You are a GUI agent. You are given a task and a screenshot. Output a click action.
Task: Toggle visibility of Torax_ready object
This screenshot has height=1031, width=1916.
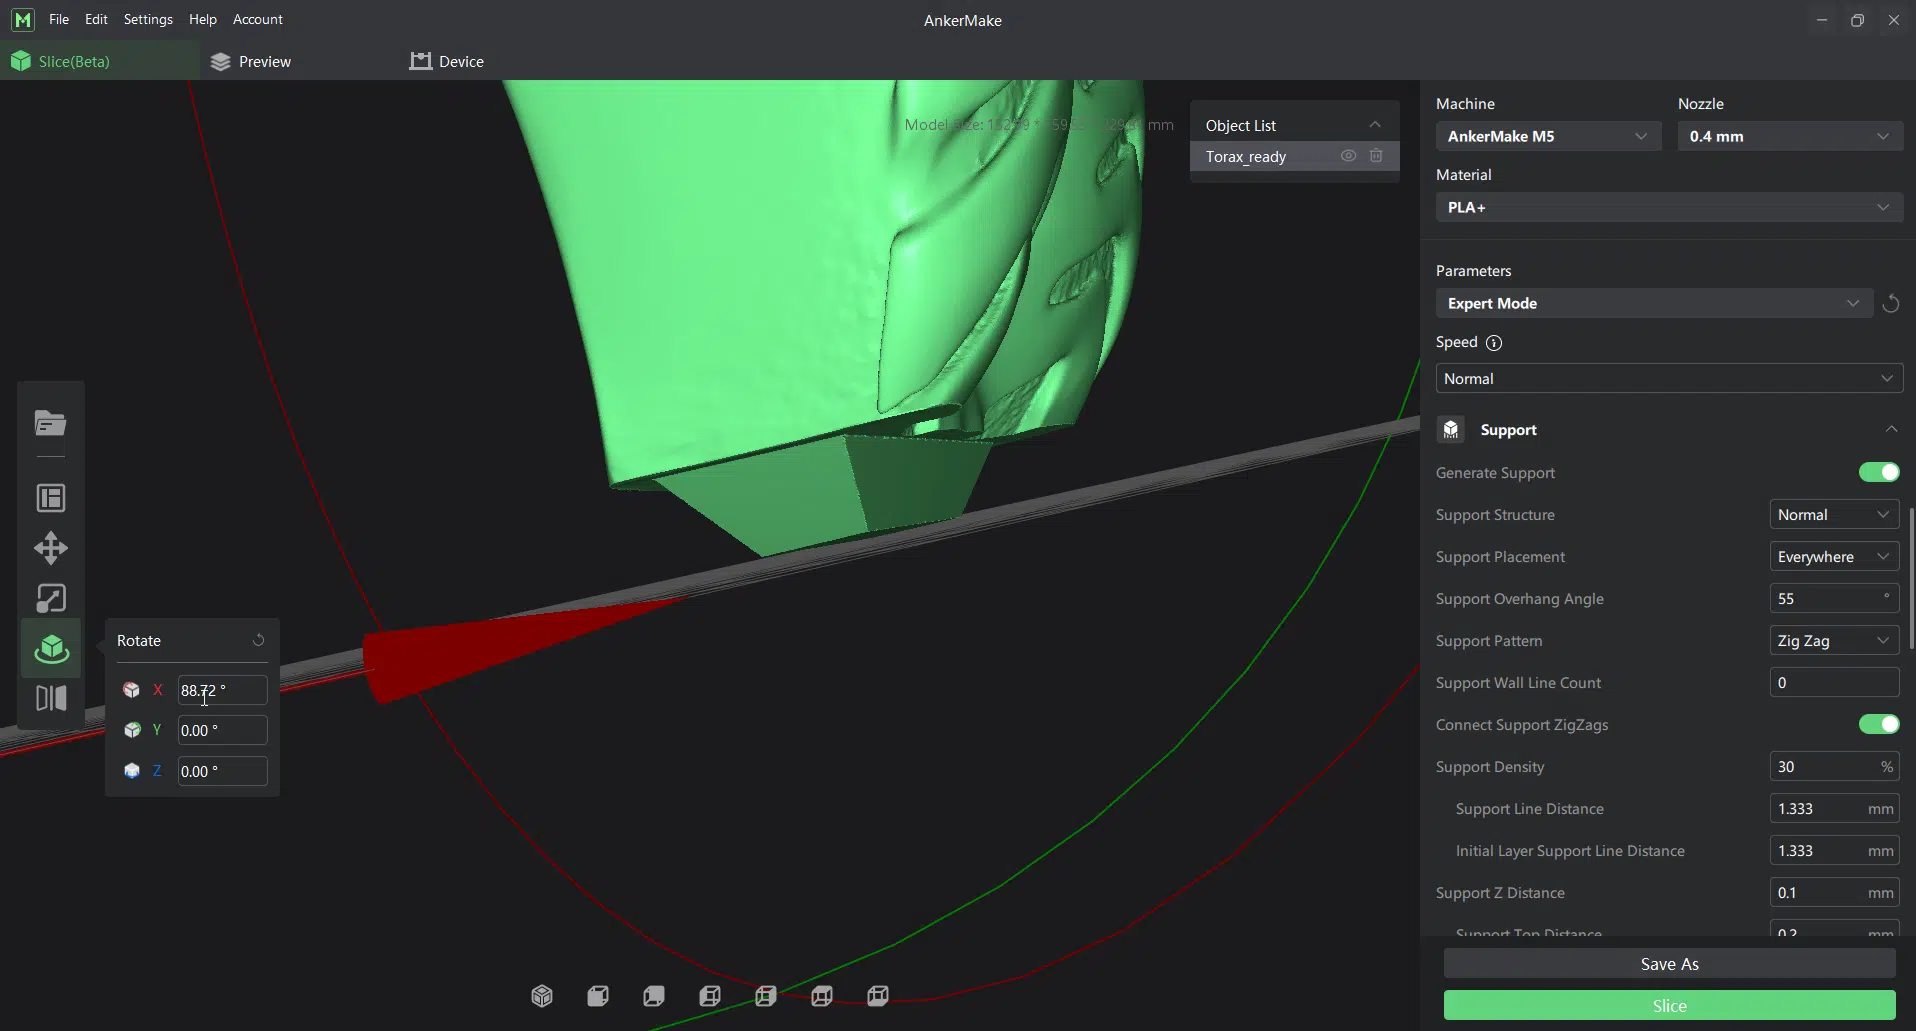click(1348, 156)
